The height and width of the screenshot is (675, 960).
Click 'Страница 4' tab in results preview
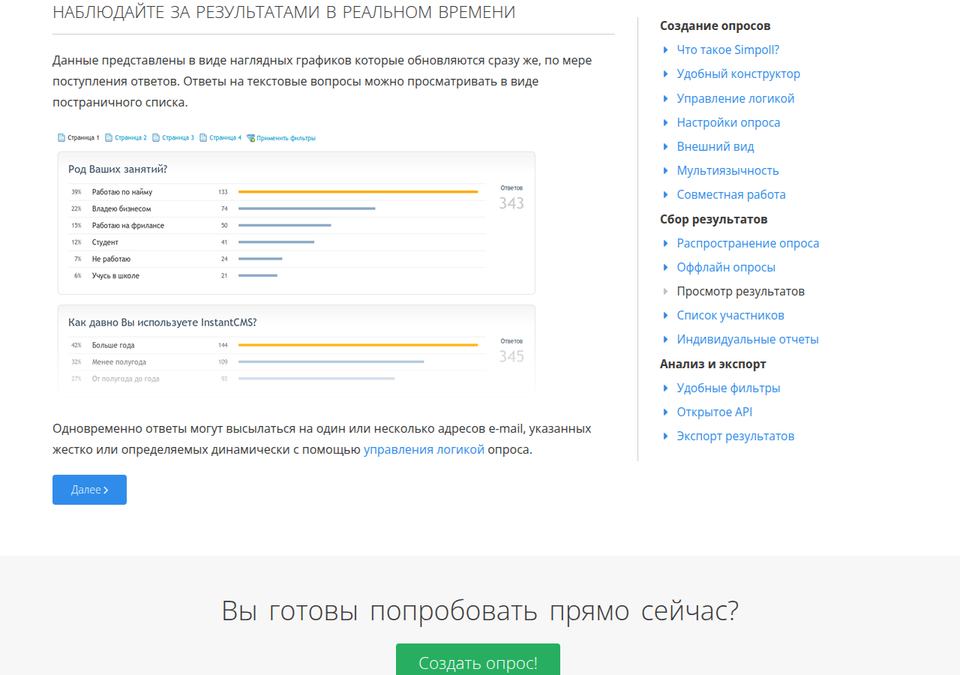(x=225, y=138)
